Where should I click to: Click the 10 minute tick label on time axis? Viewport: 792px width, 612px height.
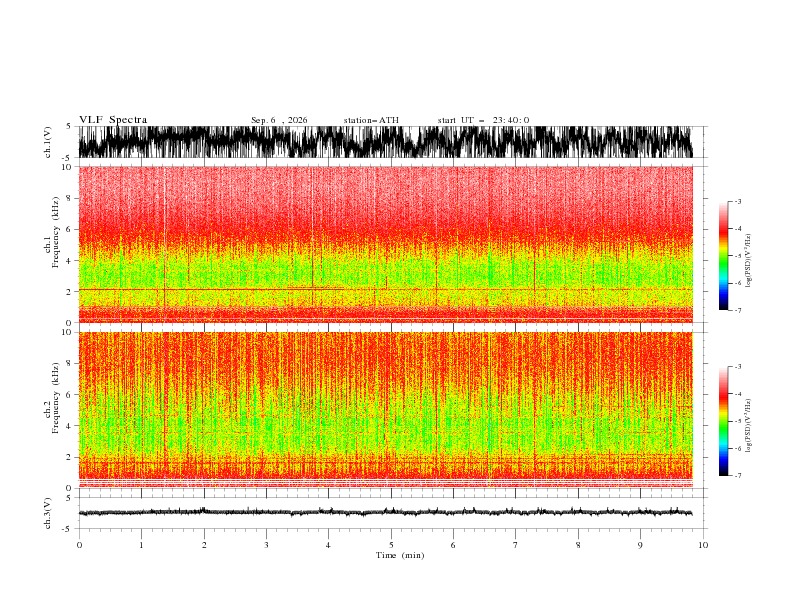click(x=703, y=545)
